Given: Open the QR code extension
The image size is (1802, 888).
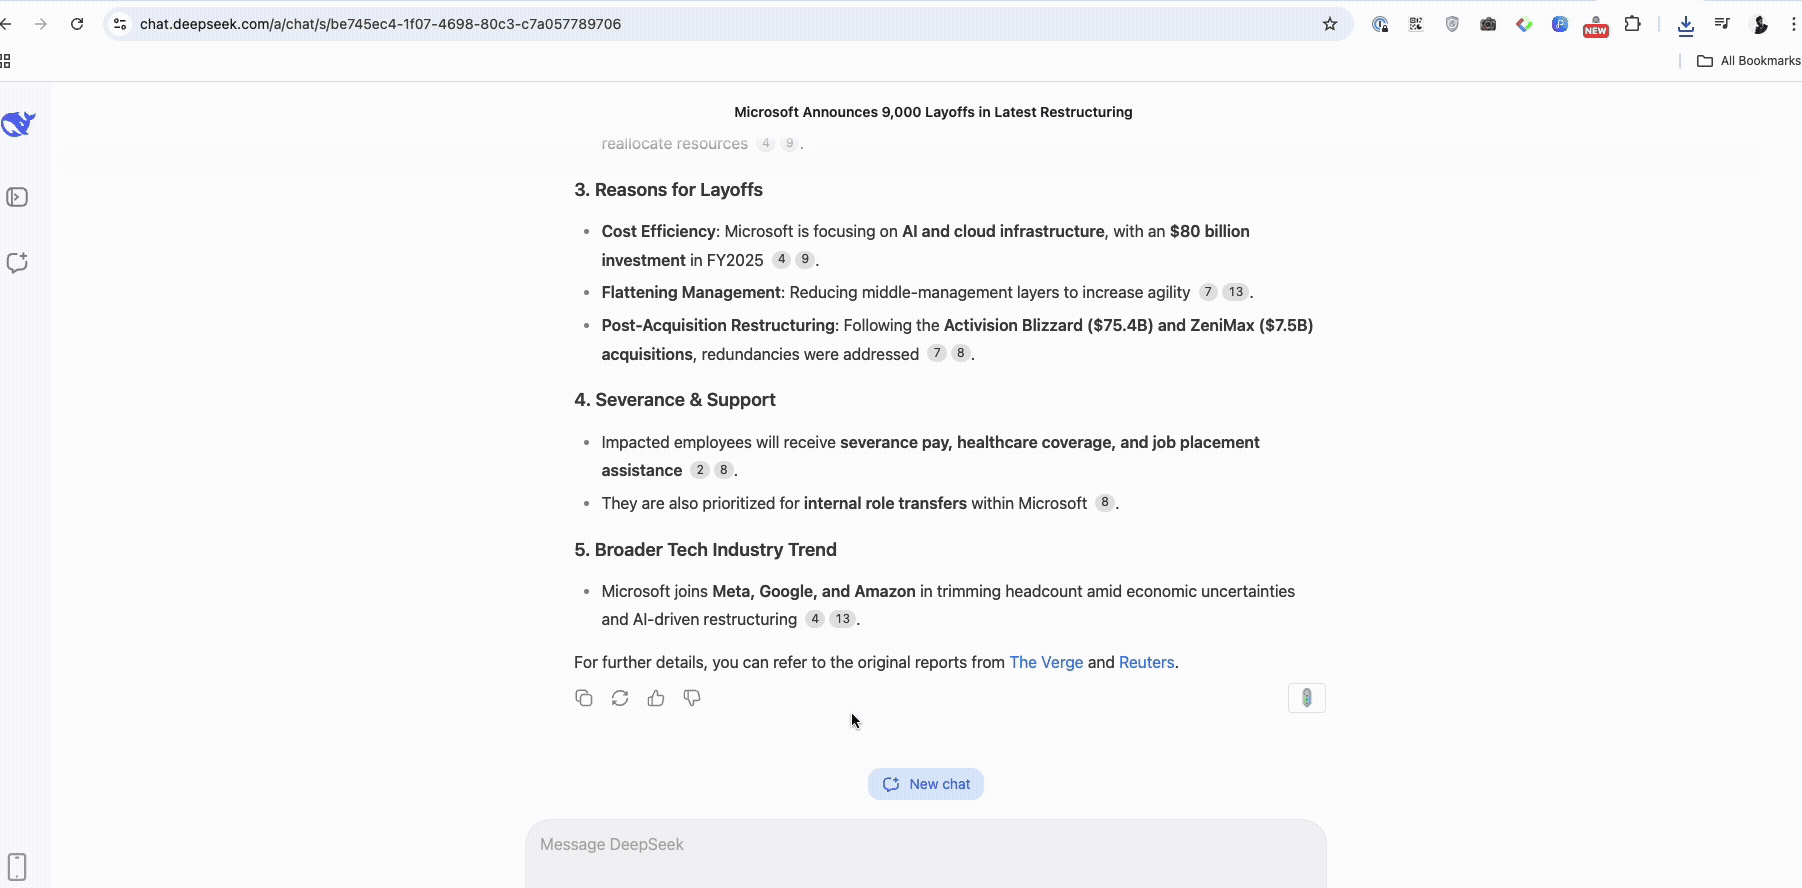Looking at the screenshot, I should click(1416, 24).
